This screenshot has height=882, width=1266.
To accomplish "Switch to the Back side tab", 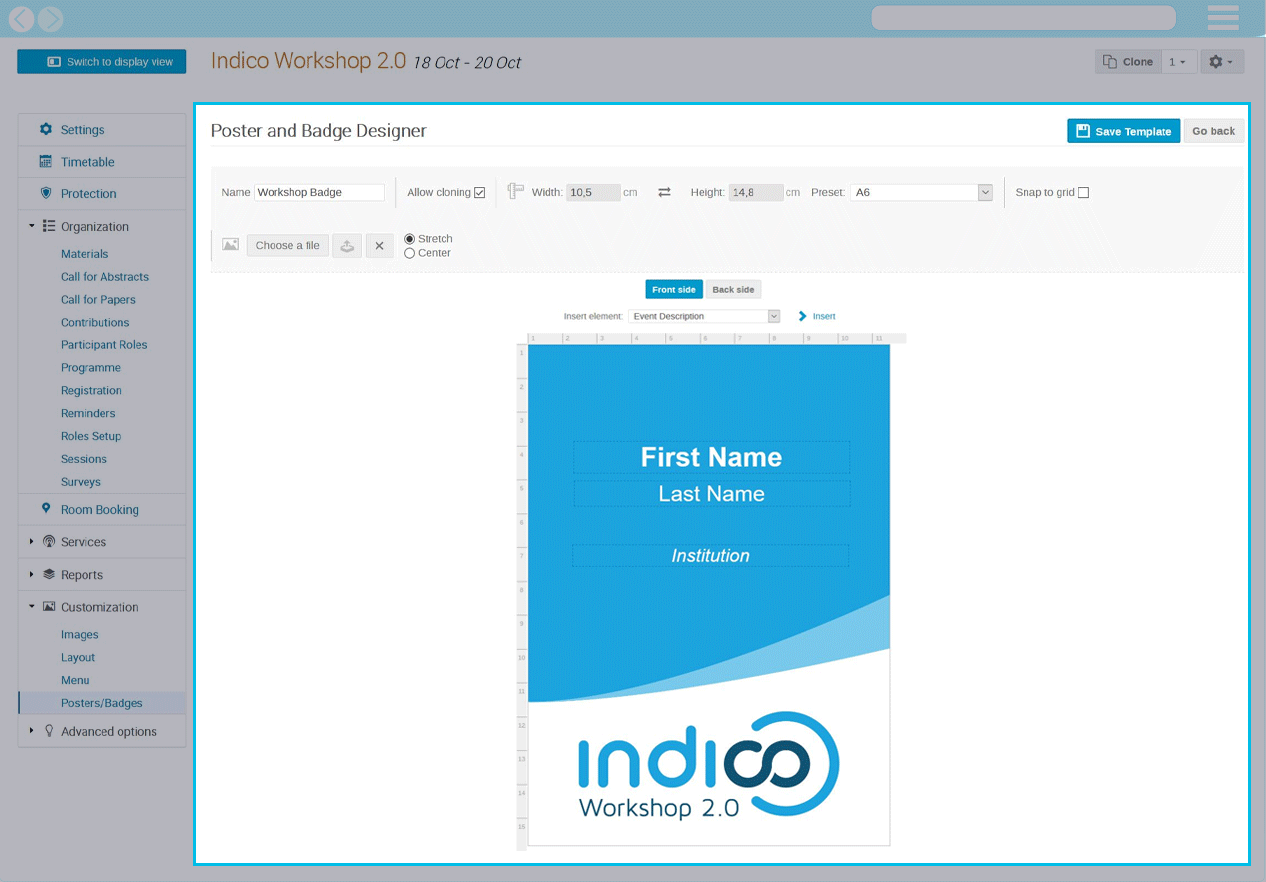I will [733, 290].
